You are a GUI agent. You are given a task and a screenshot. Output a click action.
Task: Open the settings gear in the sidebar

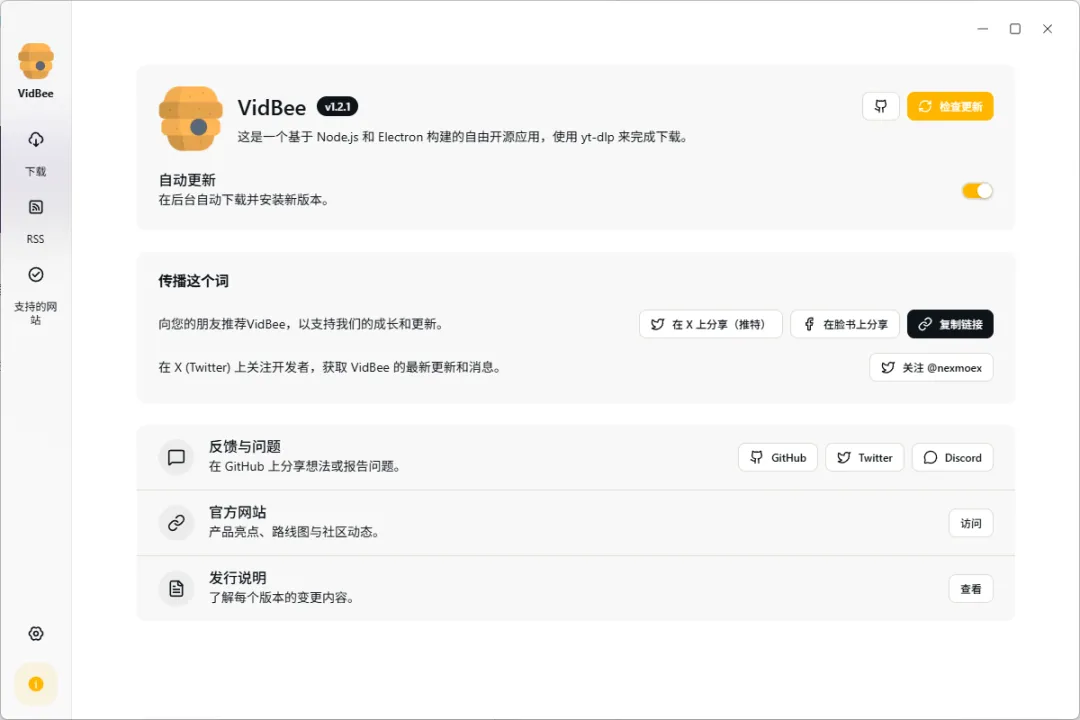pos(36,634)
